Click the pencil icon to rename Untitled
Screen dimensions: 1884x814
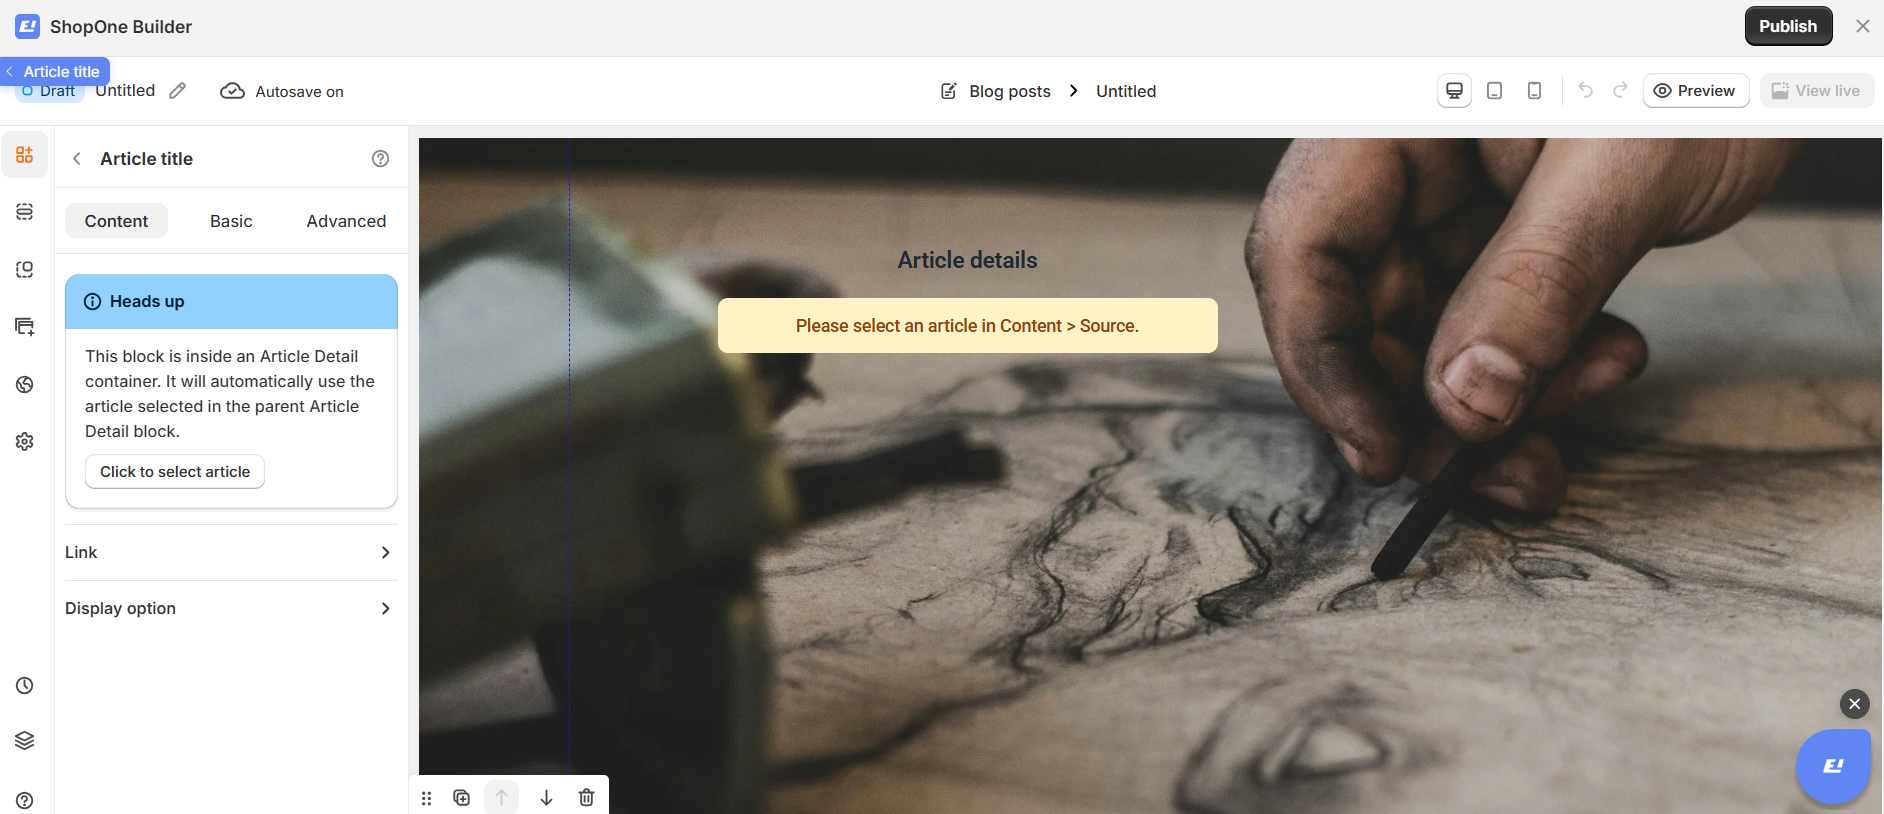pos(177,91)
